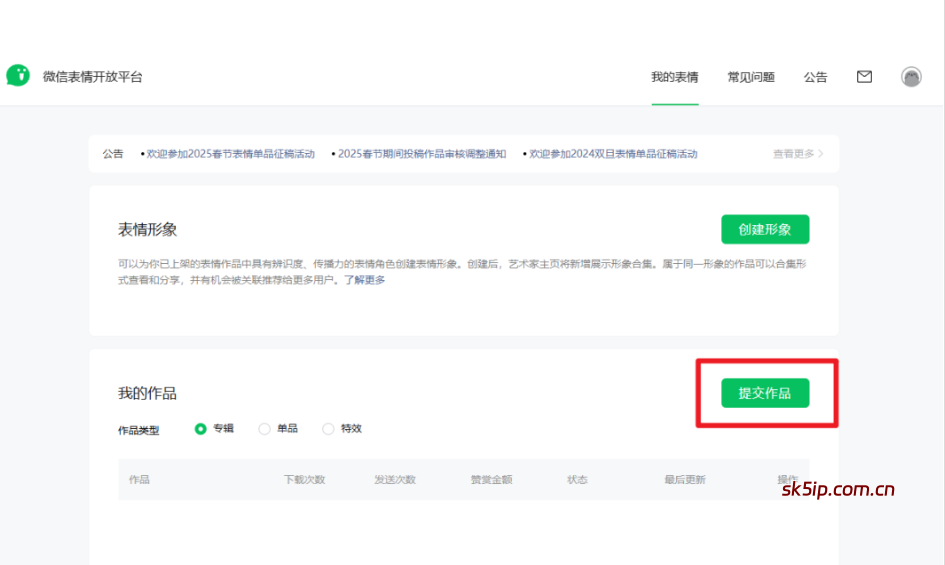Open 2025春节期间投稿作品审核调整通知 announcement
Viewport: 945px width, 565px height.
(x=422, y=154)
